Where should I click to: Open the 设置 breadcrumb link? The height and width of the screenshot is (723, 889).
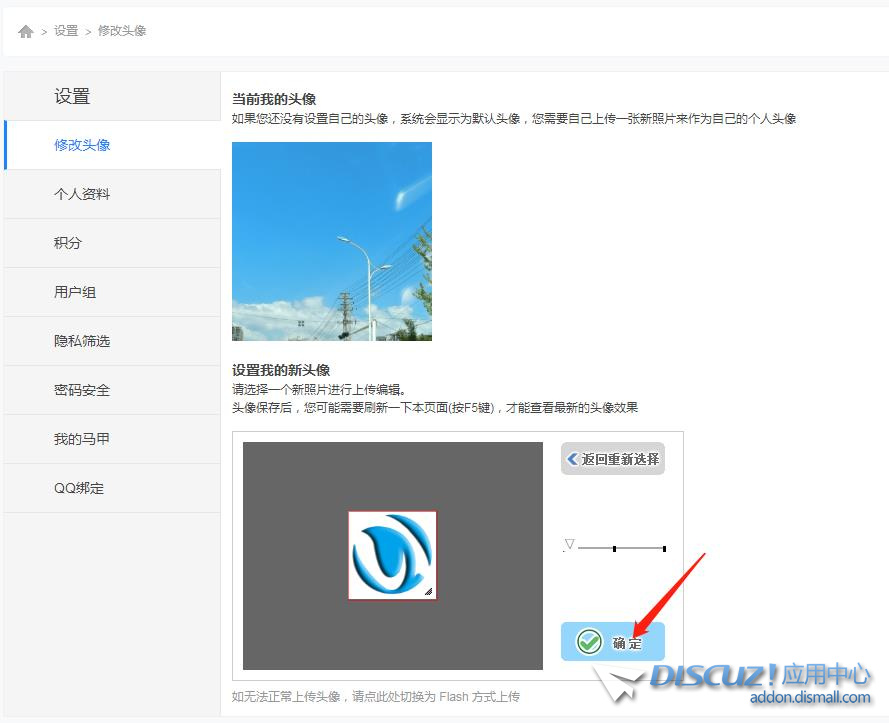(x=66, y=31)
